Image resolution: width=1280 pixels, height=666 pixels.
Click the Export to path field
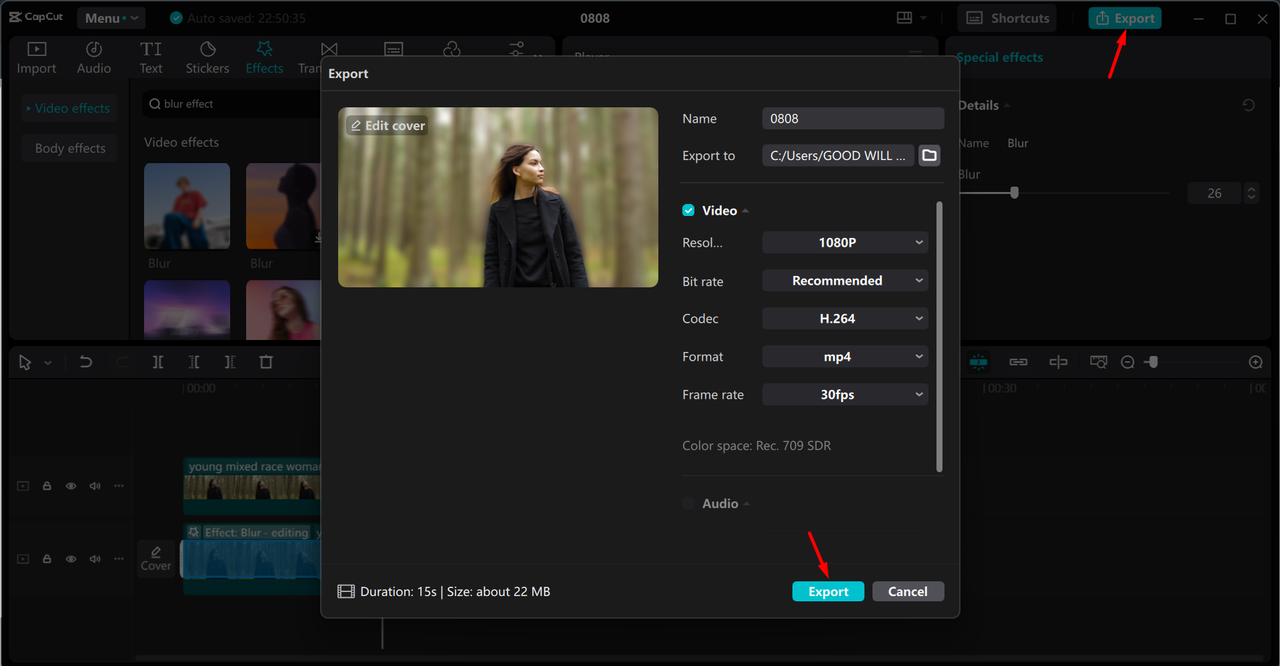click(x=838, y=155)
